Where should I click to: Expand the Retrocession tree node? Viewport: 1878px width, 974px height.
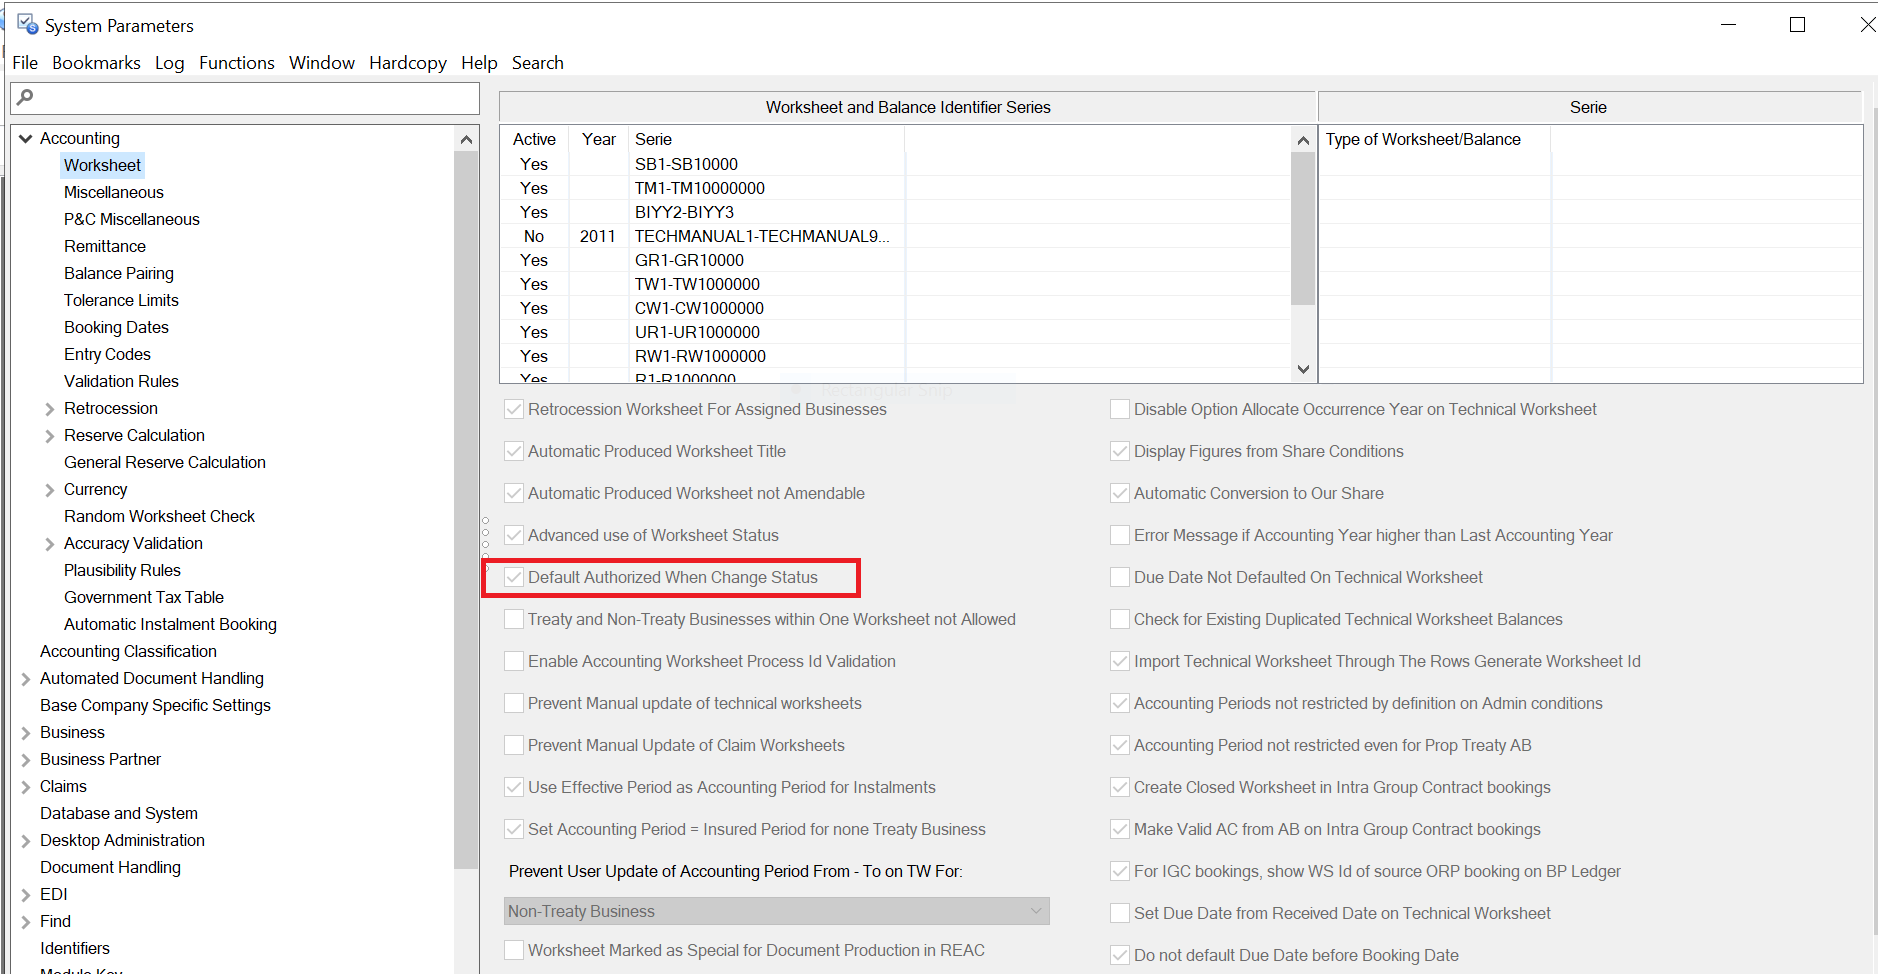pos(50,409)
